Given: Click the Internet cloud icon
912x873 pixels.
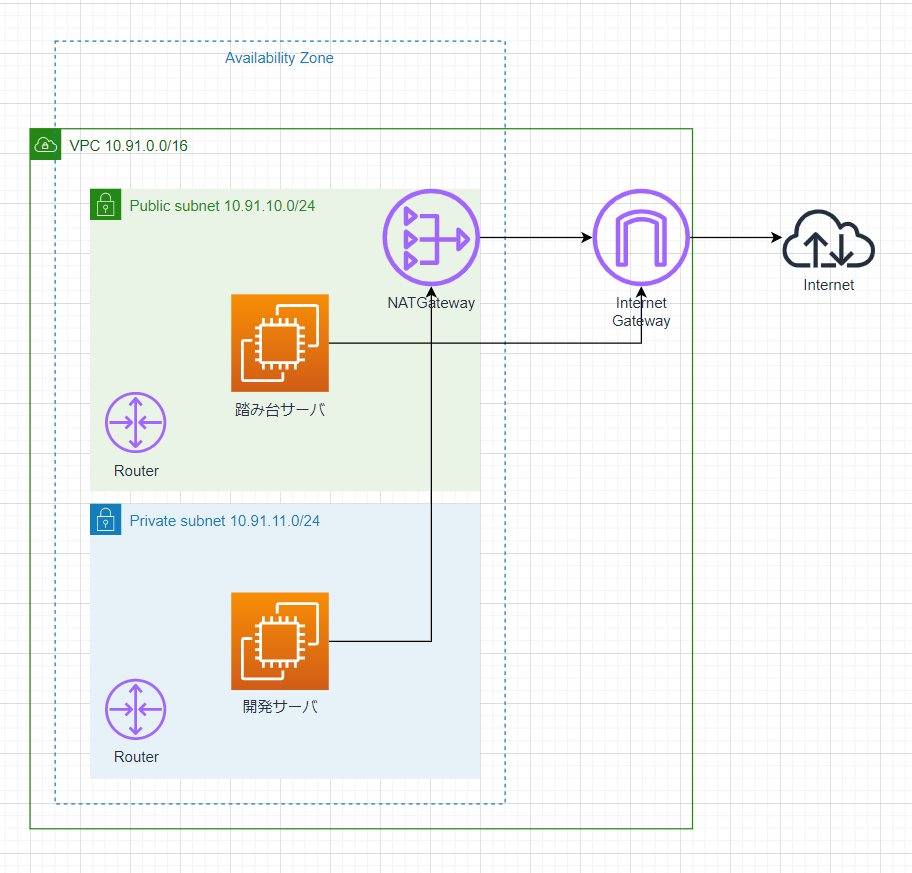Looking at the screenshot, I should point(828,238).
